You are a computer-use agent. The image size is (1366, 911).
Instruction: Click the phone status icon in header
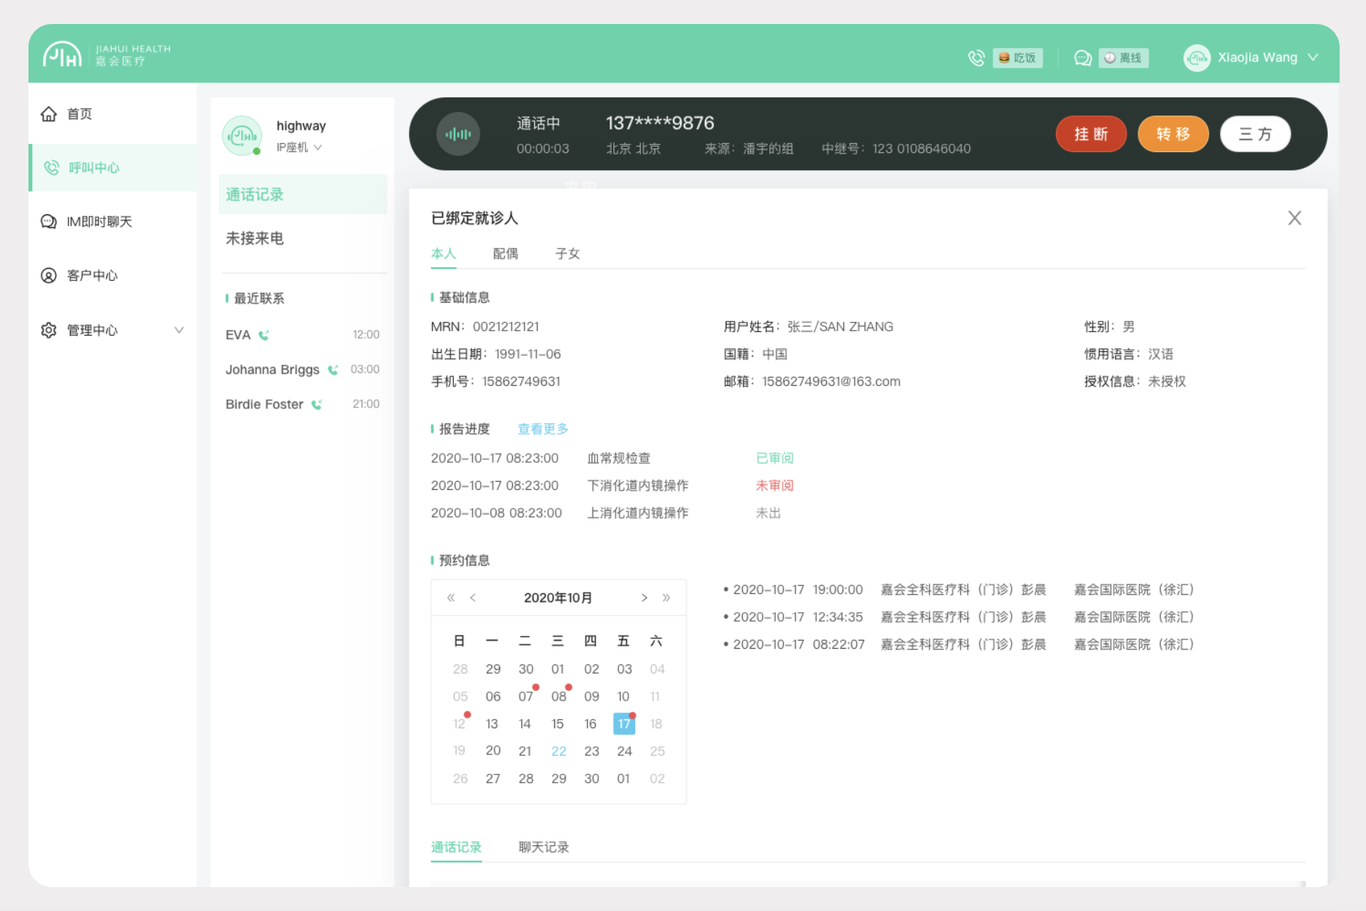976,58
